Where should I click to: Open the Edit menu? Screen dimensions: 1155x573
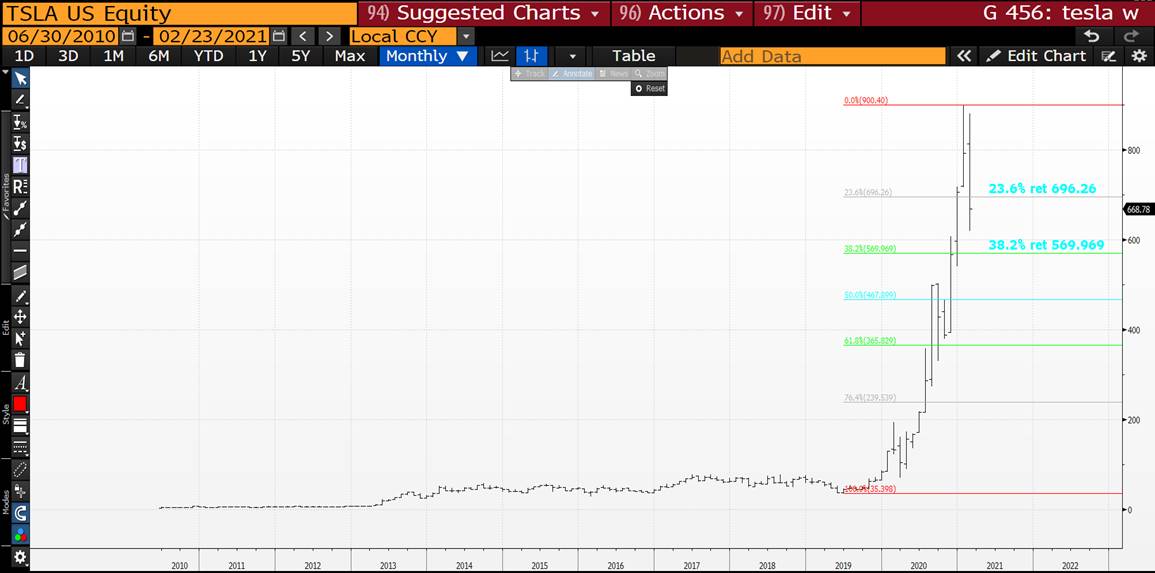807,13
